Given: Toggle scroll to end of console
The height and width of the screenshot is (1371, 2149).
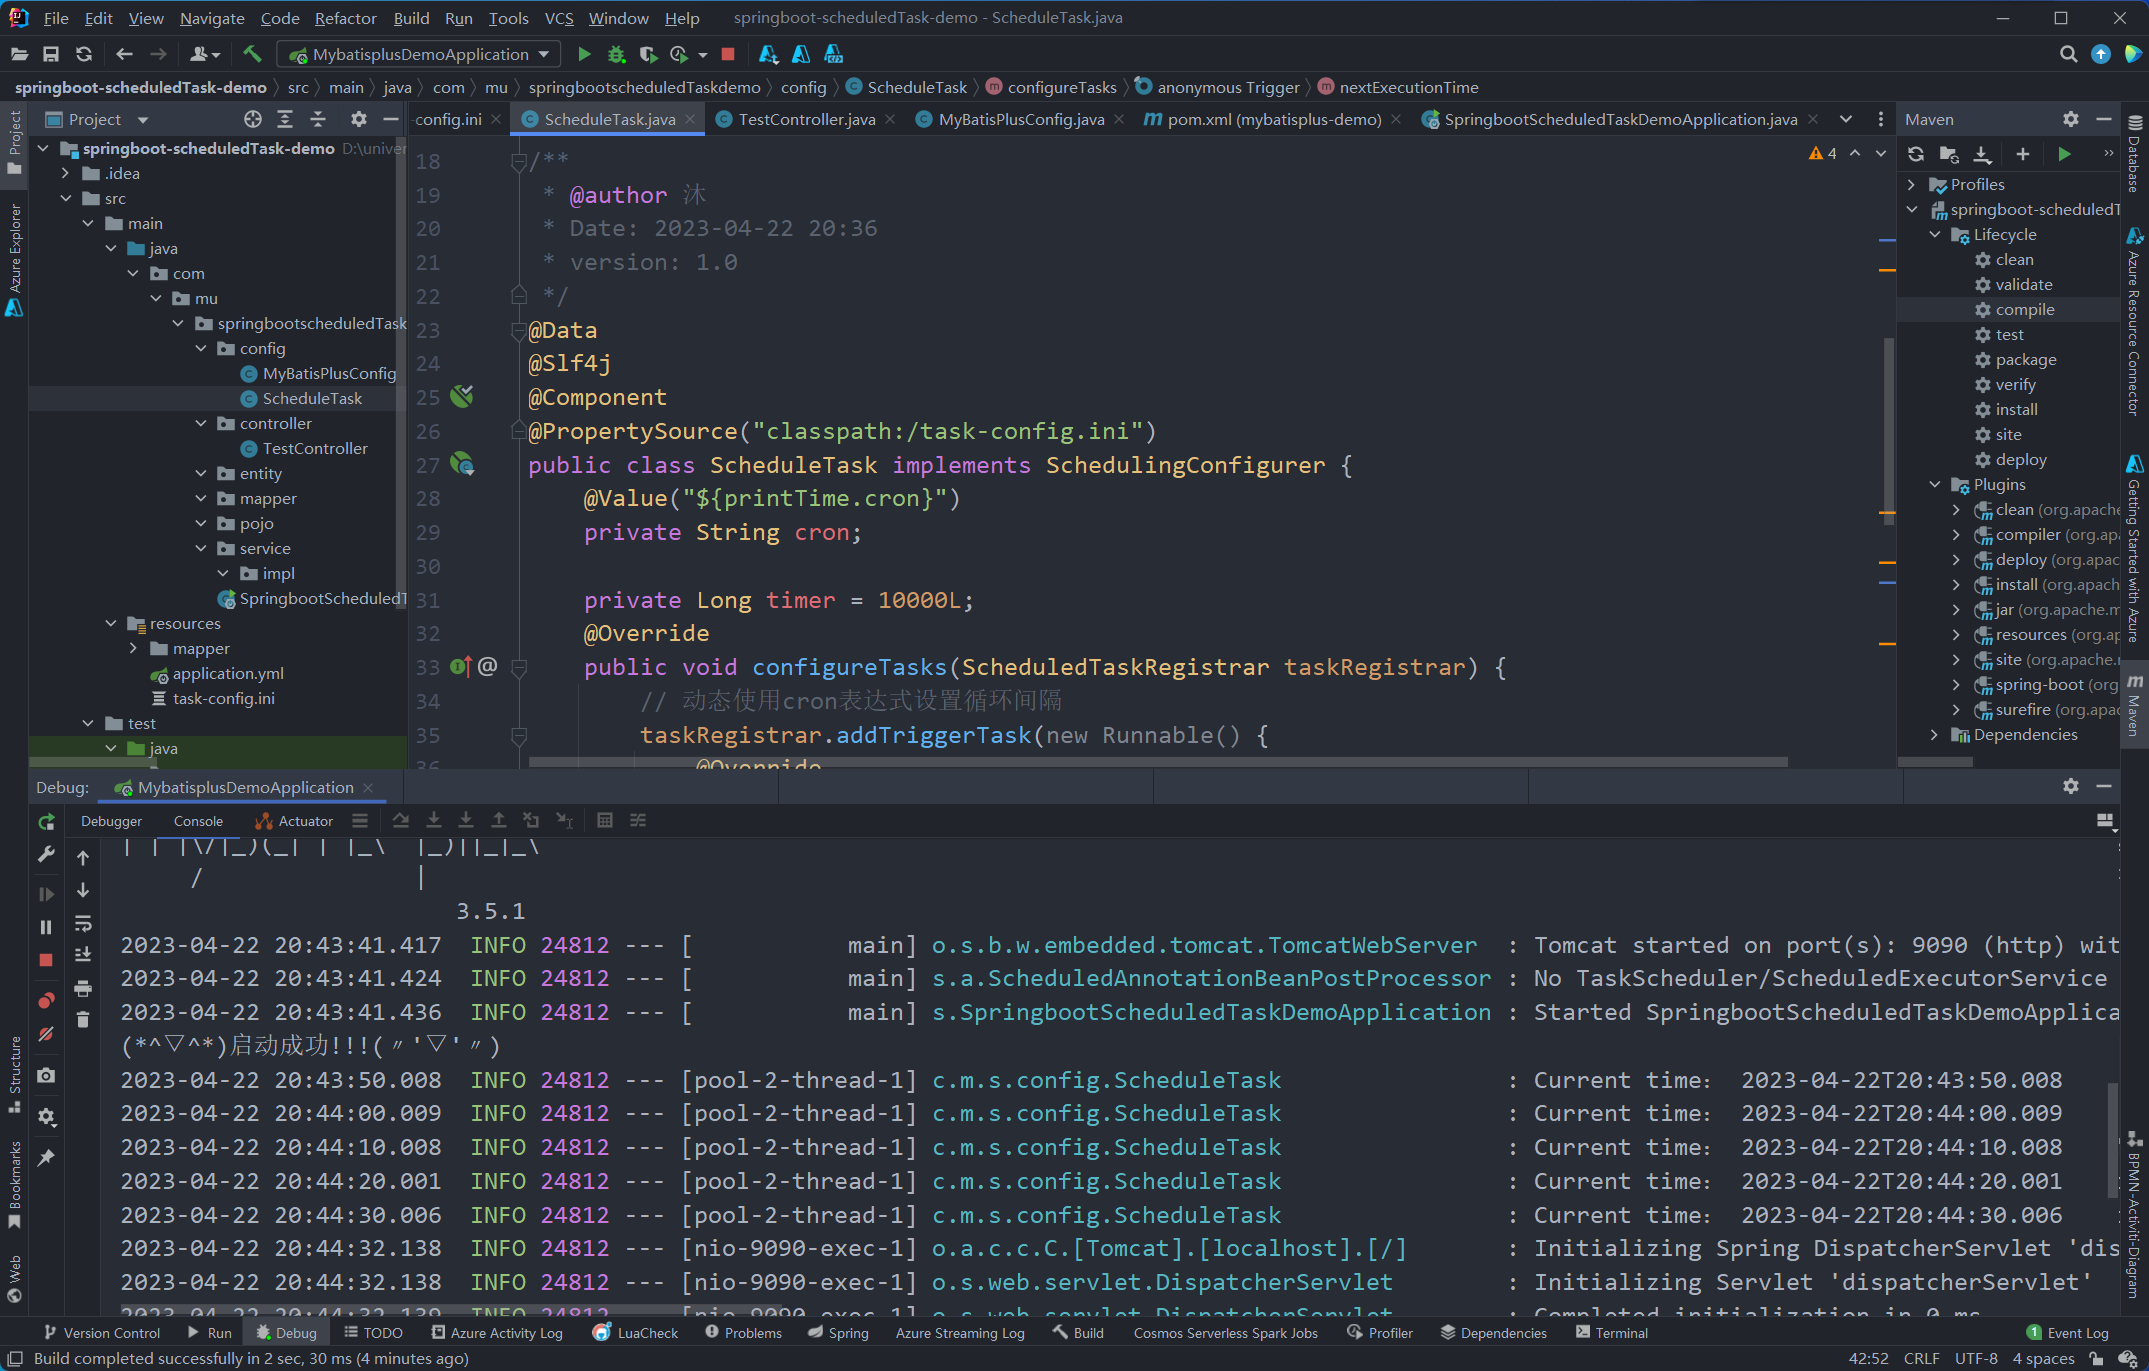Looking at the screenshot, I should tap(83, 955).
